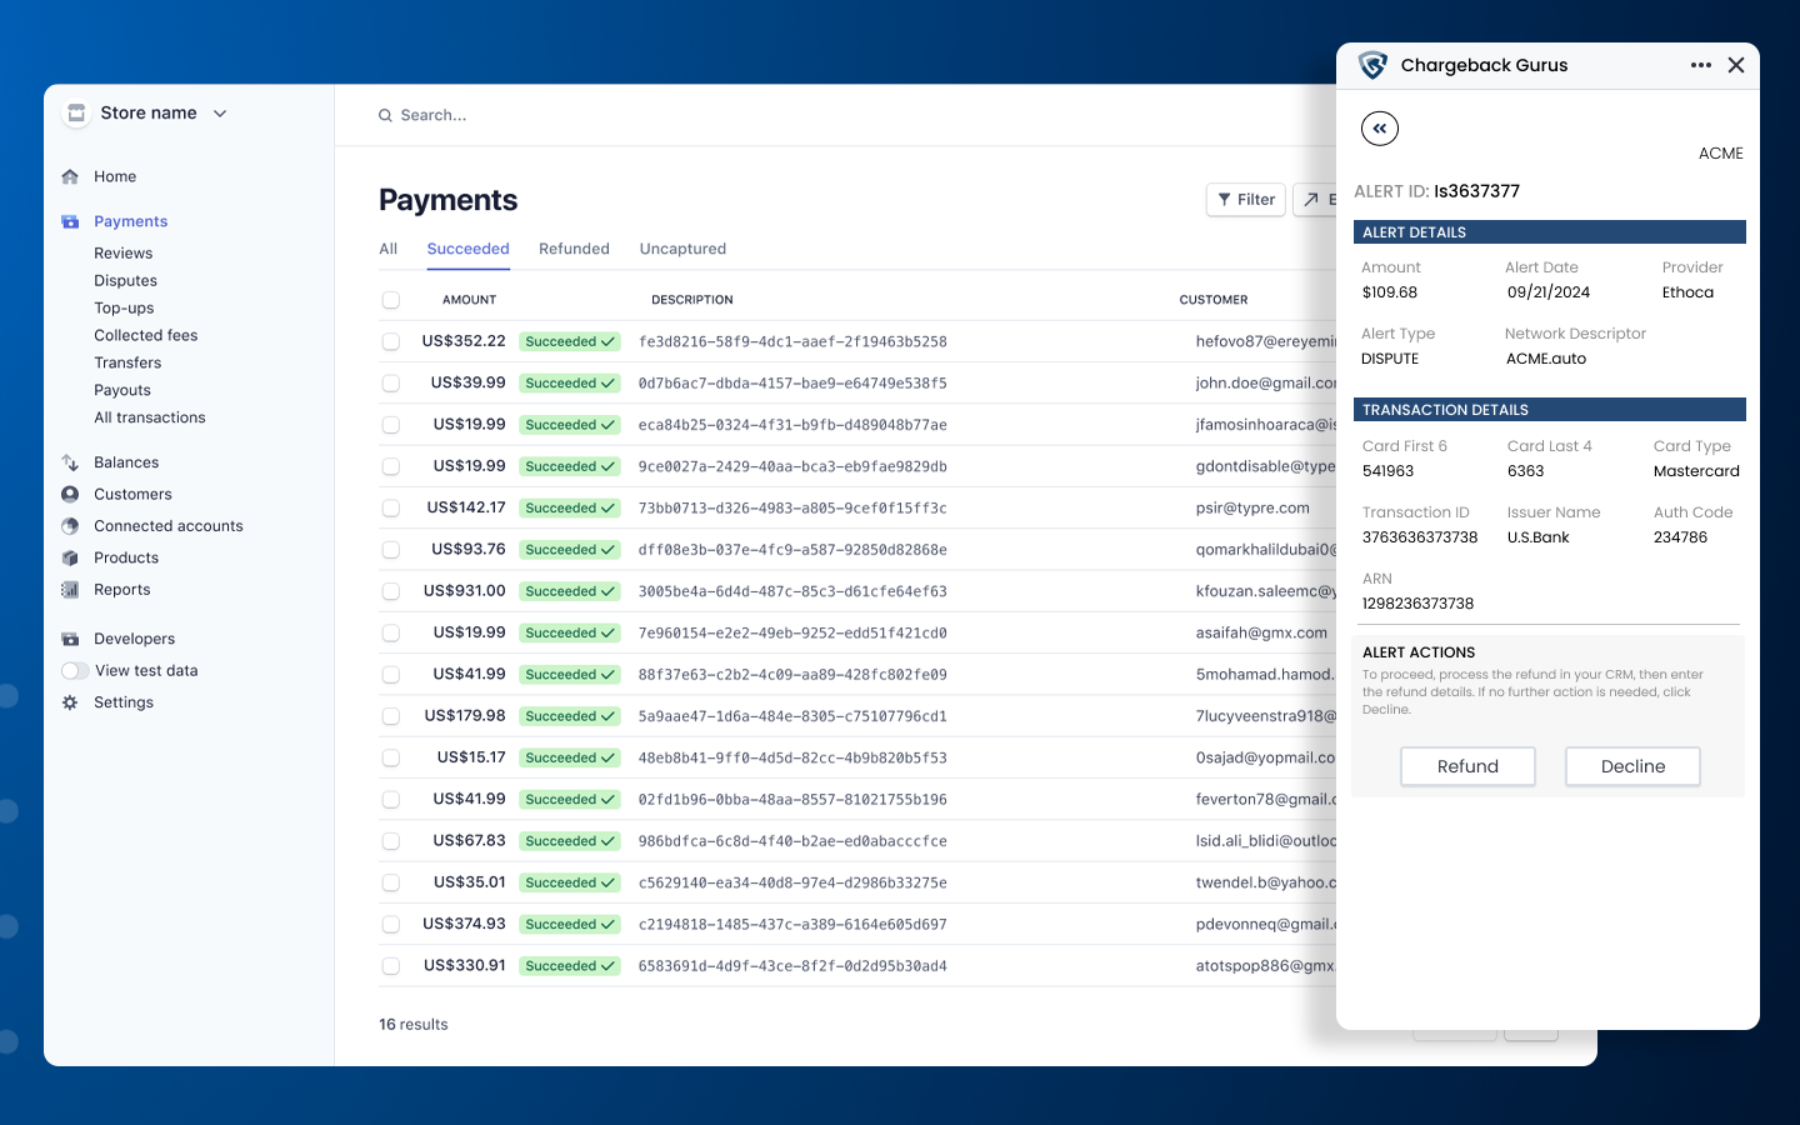Image resolution: width=1800 pixels, height=1125 pixels.
Task: Click the Refund button in Alert Actions
Action: tap(1467, 766)
